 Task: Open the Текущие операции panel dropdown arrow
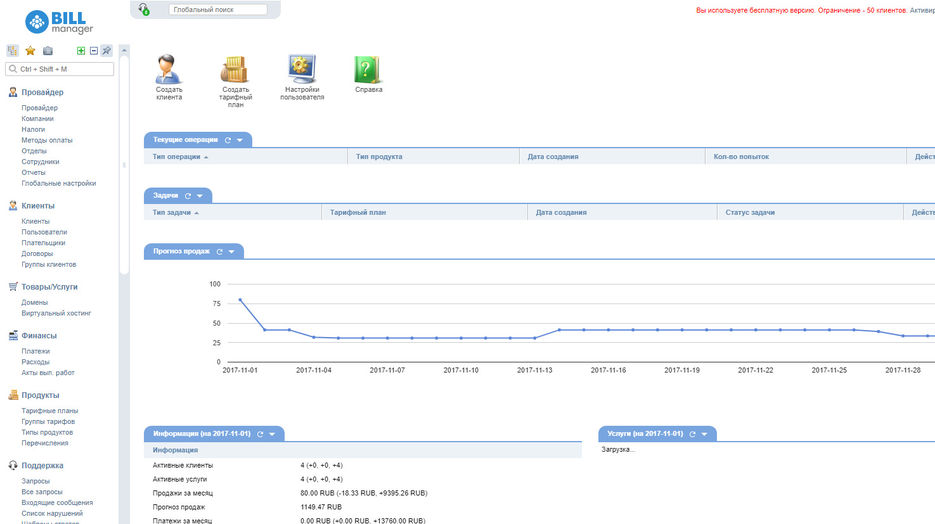(240, 140)
